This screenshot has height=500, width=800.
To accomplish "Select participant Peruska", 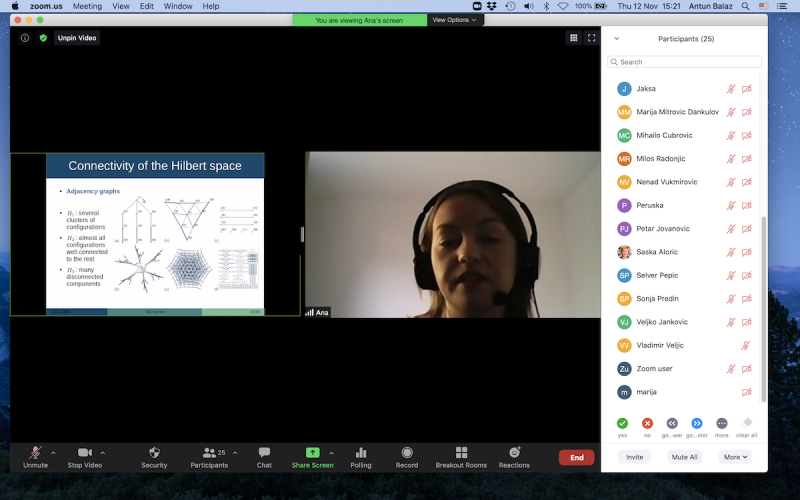I will (x=684, y=205).
